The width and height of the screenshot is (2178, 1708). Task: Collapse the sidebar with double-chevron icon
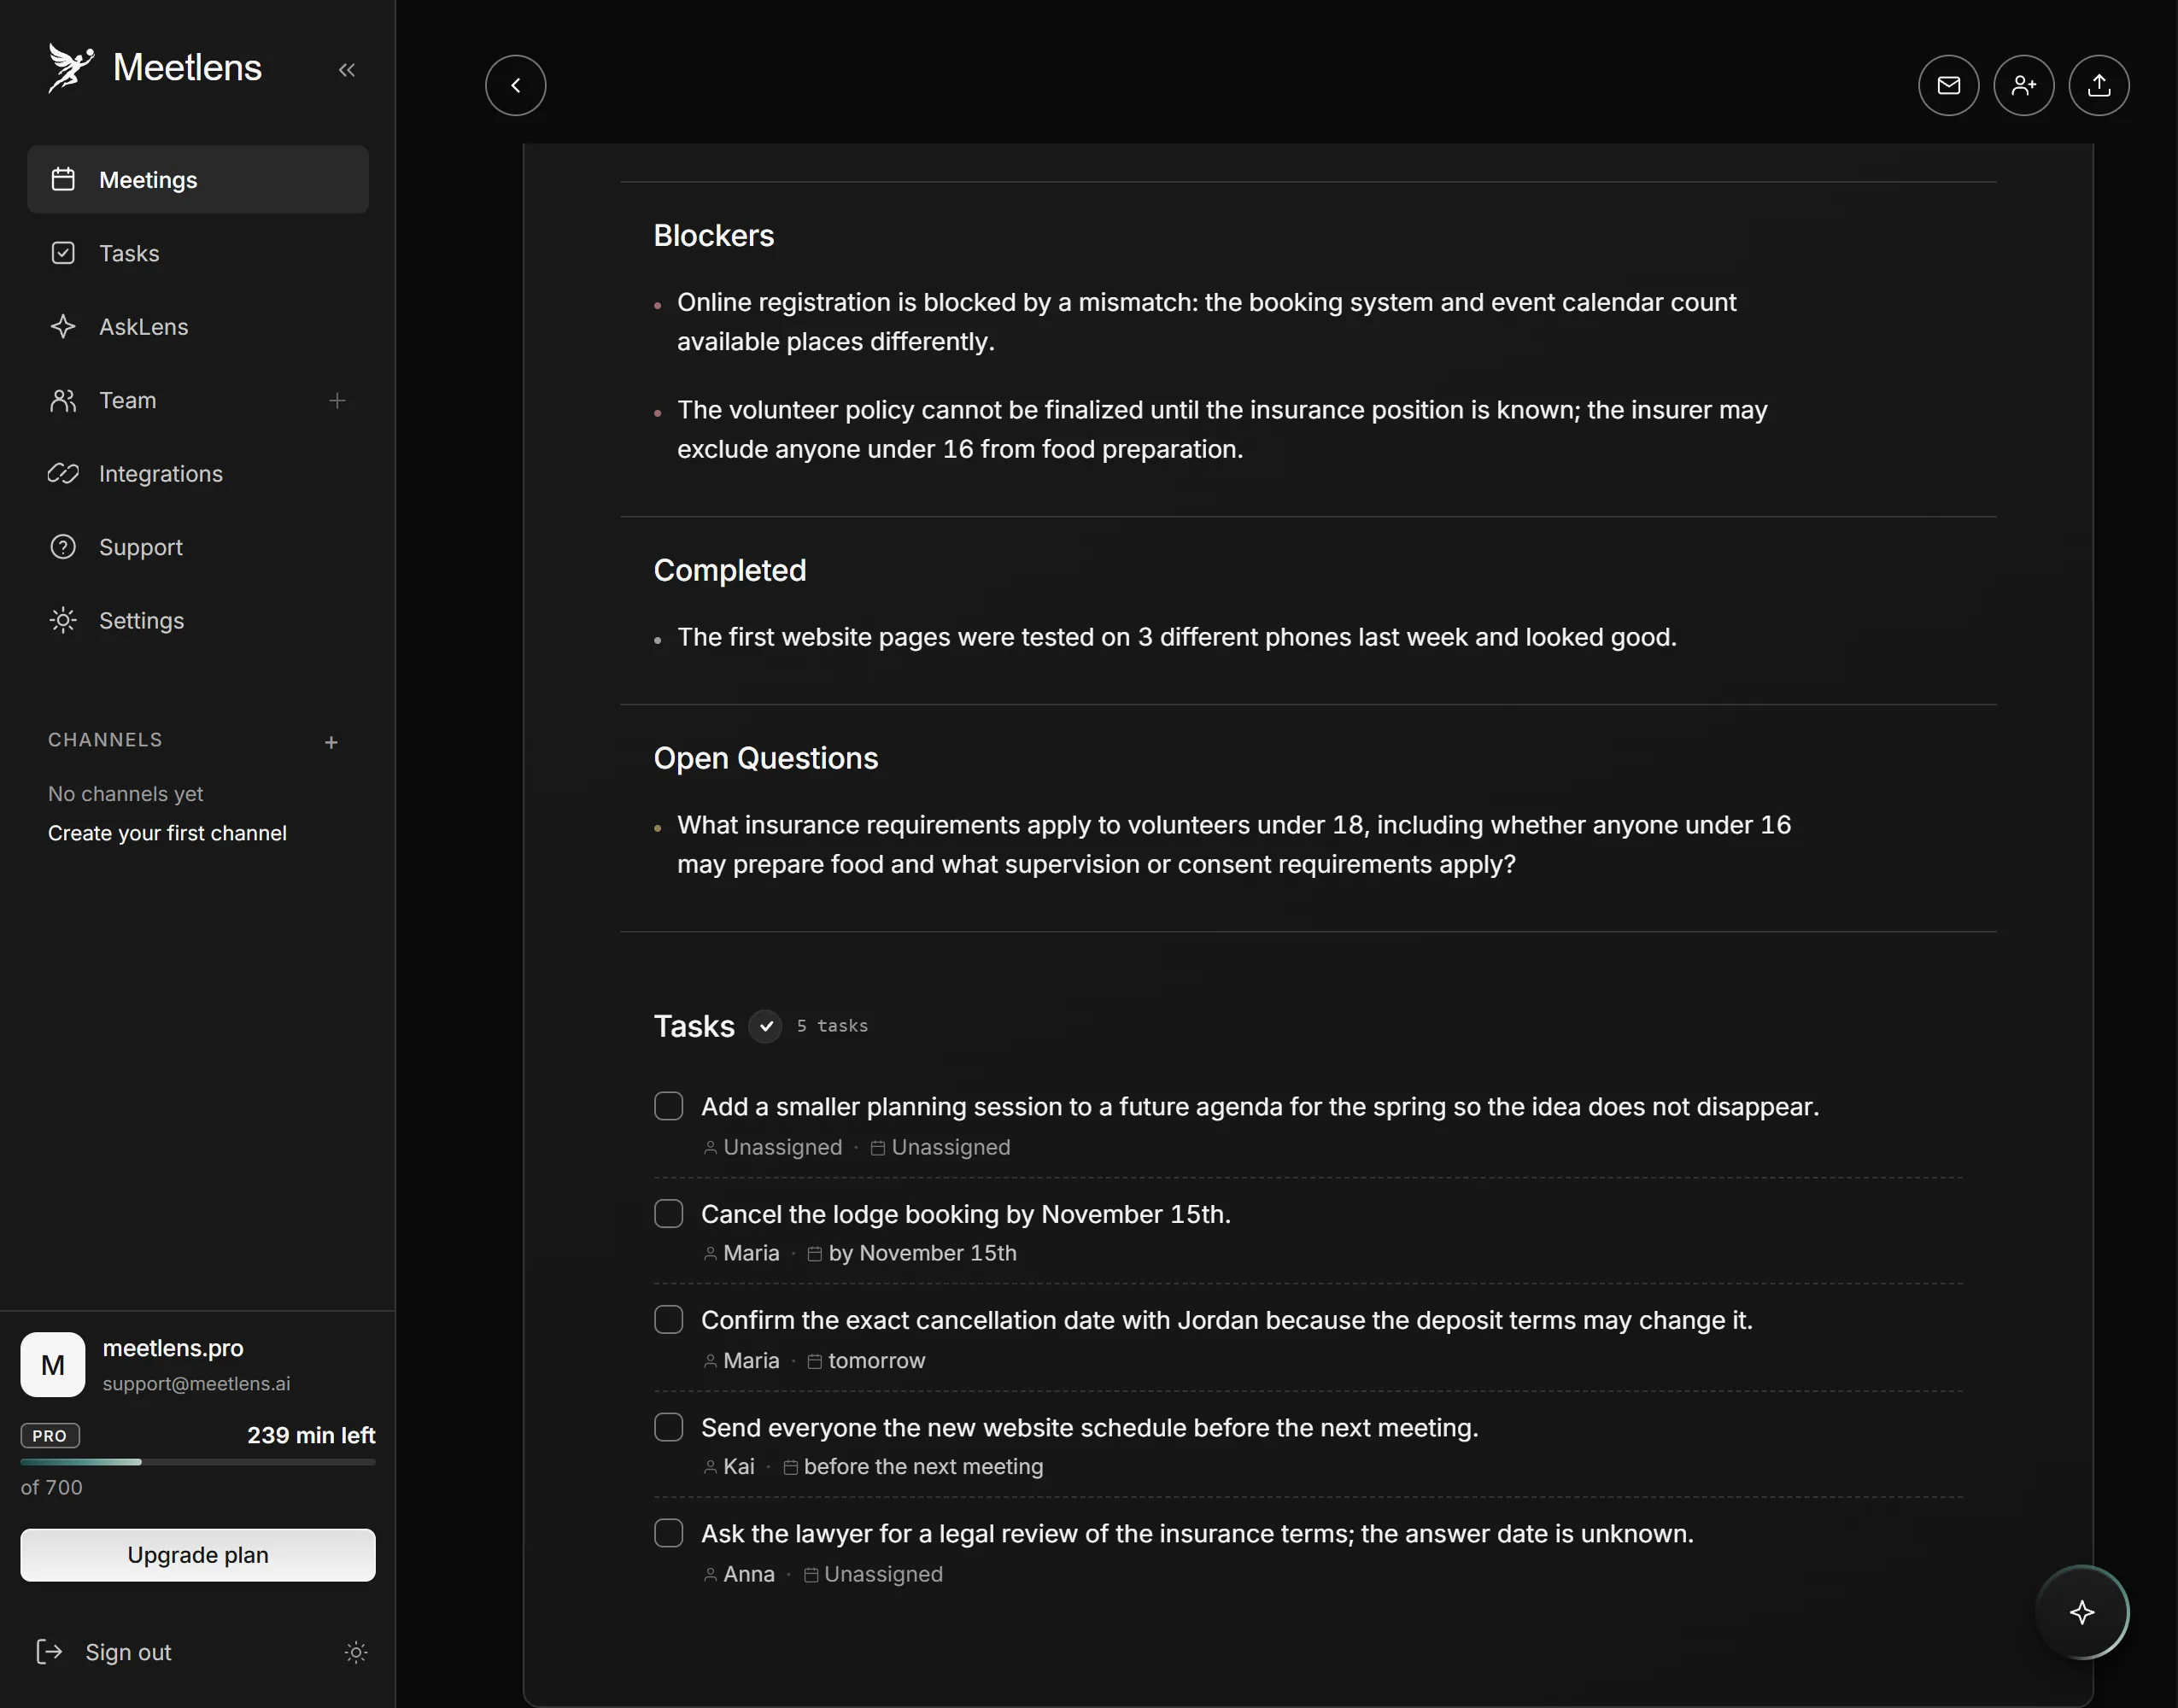[347, 70]
